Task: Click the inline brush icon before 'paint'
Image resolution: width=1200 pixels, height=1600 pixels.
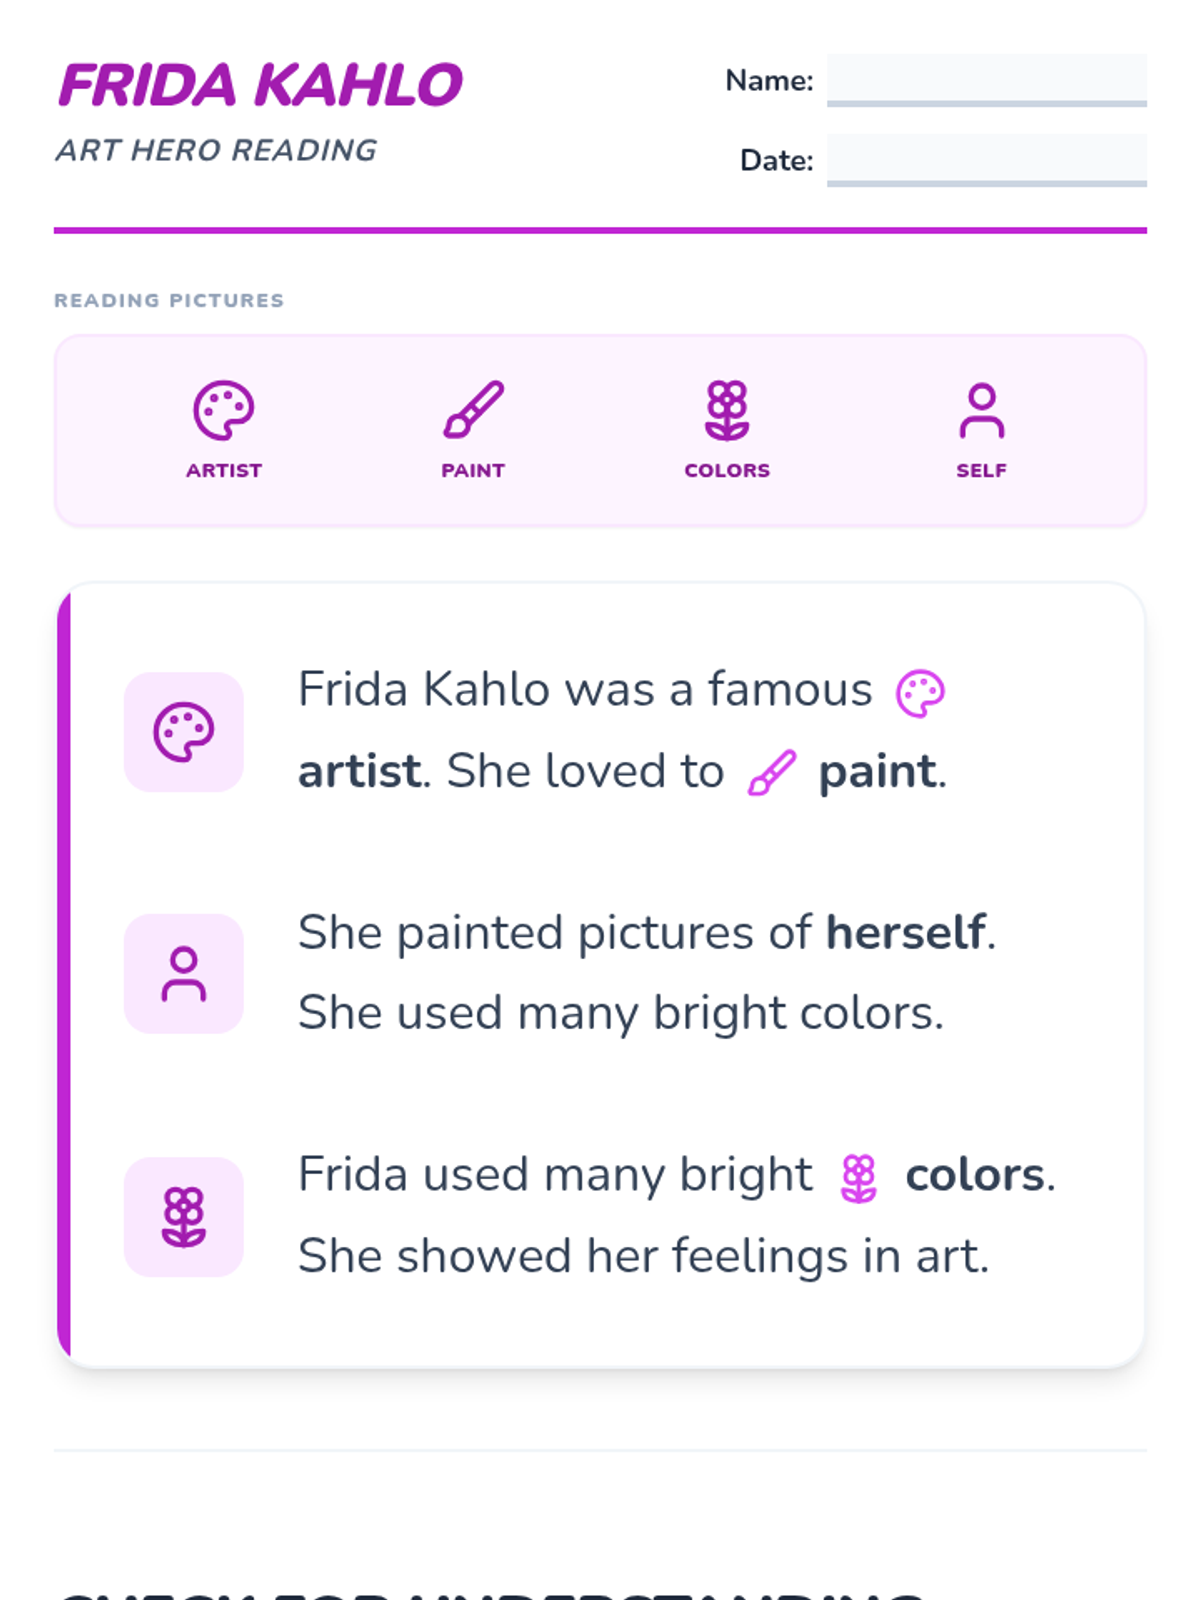Action: [772, 774]
